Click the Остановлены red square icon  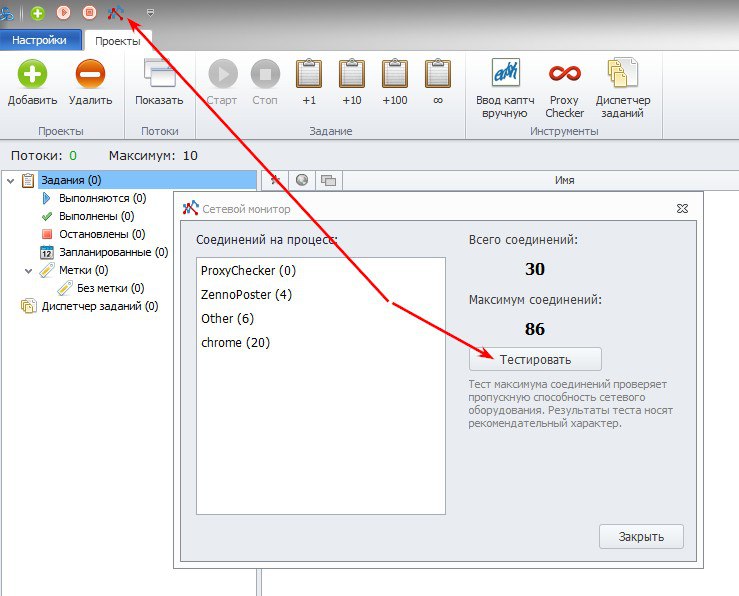(x=47, y=234)
